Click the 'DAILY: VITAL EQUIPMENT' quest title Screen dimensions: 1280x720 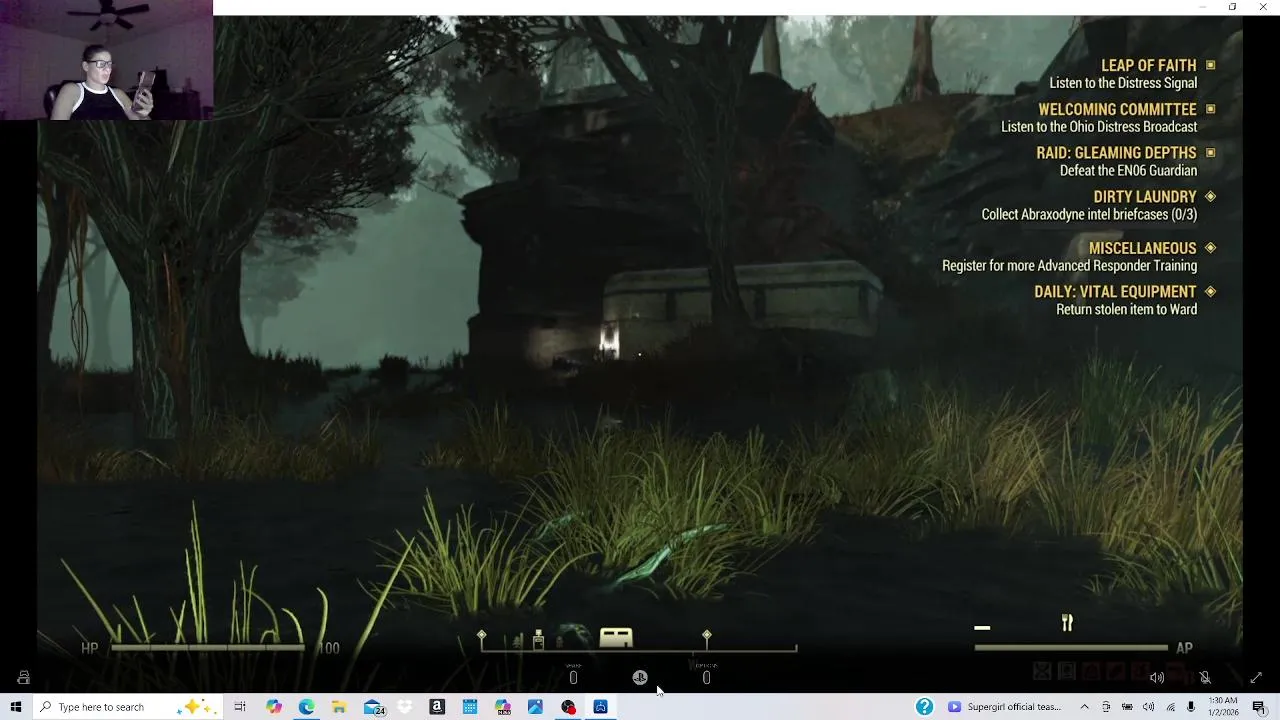pos(1115,292)
